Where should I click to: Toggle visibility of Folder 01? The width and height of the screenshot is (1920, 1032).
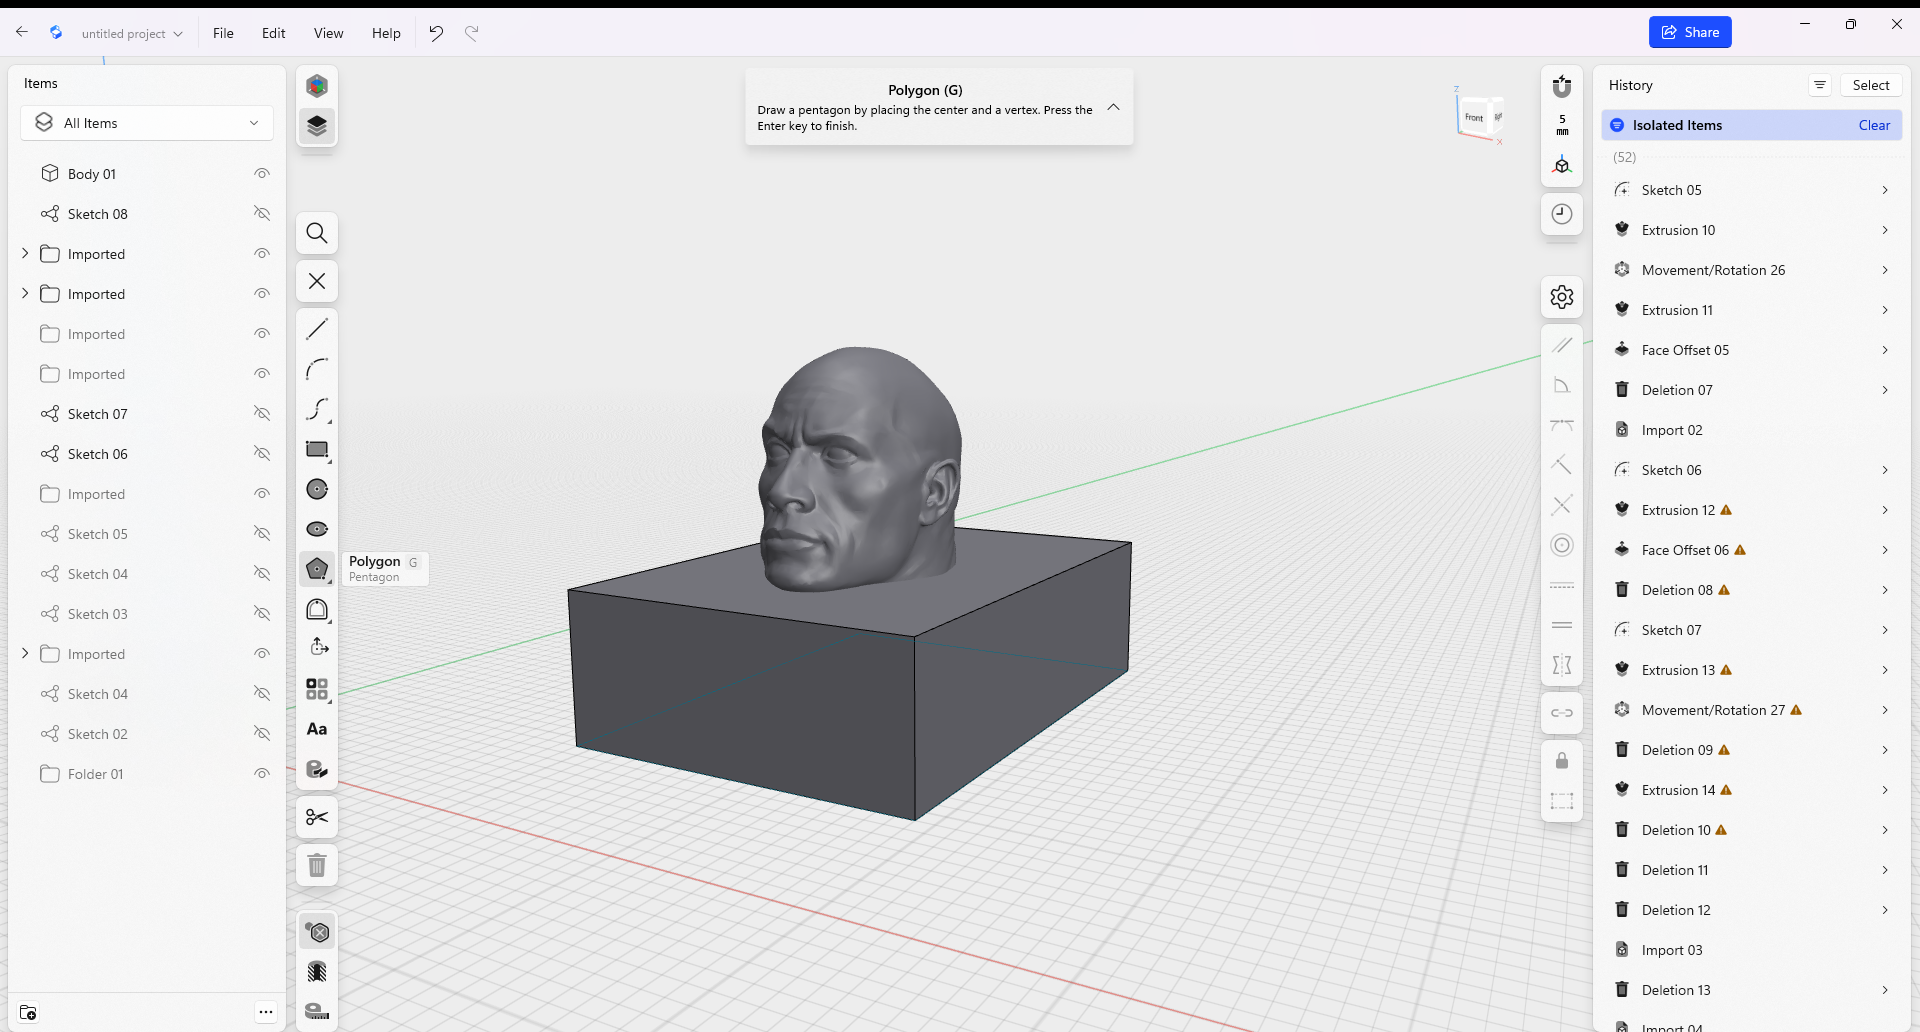tap(262, 774)
